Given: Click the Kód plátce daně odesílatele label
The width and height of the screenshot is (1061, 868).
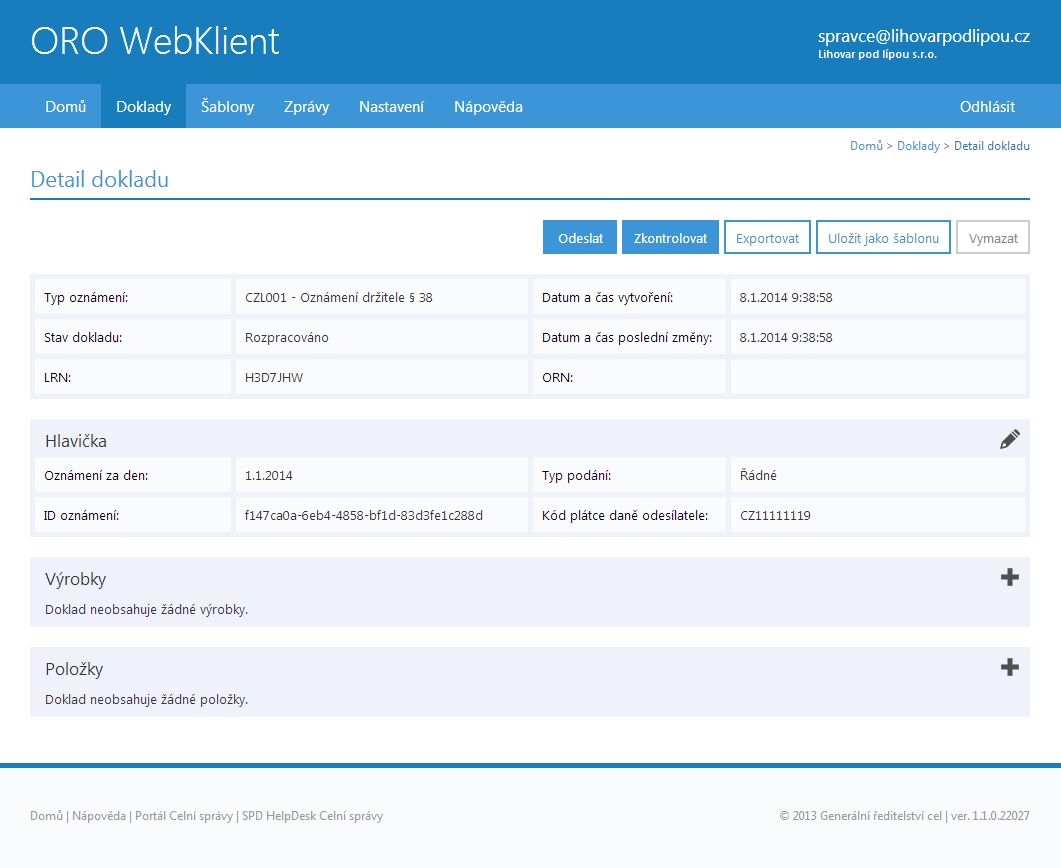Looking at the screenshot, I should (625, 516).
